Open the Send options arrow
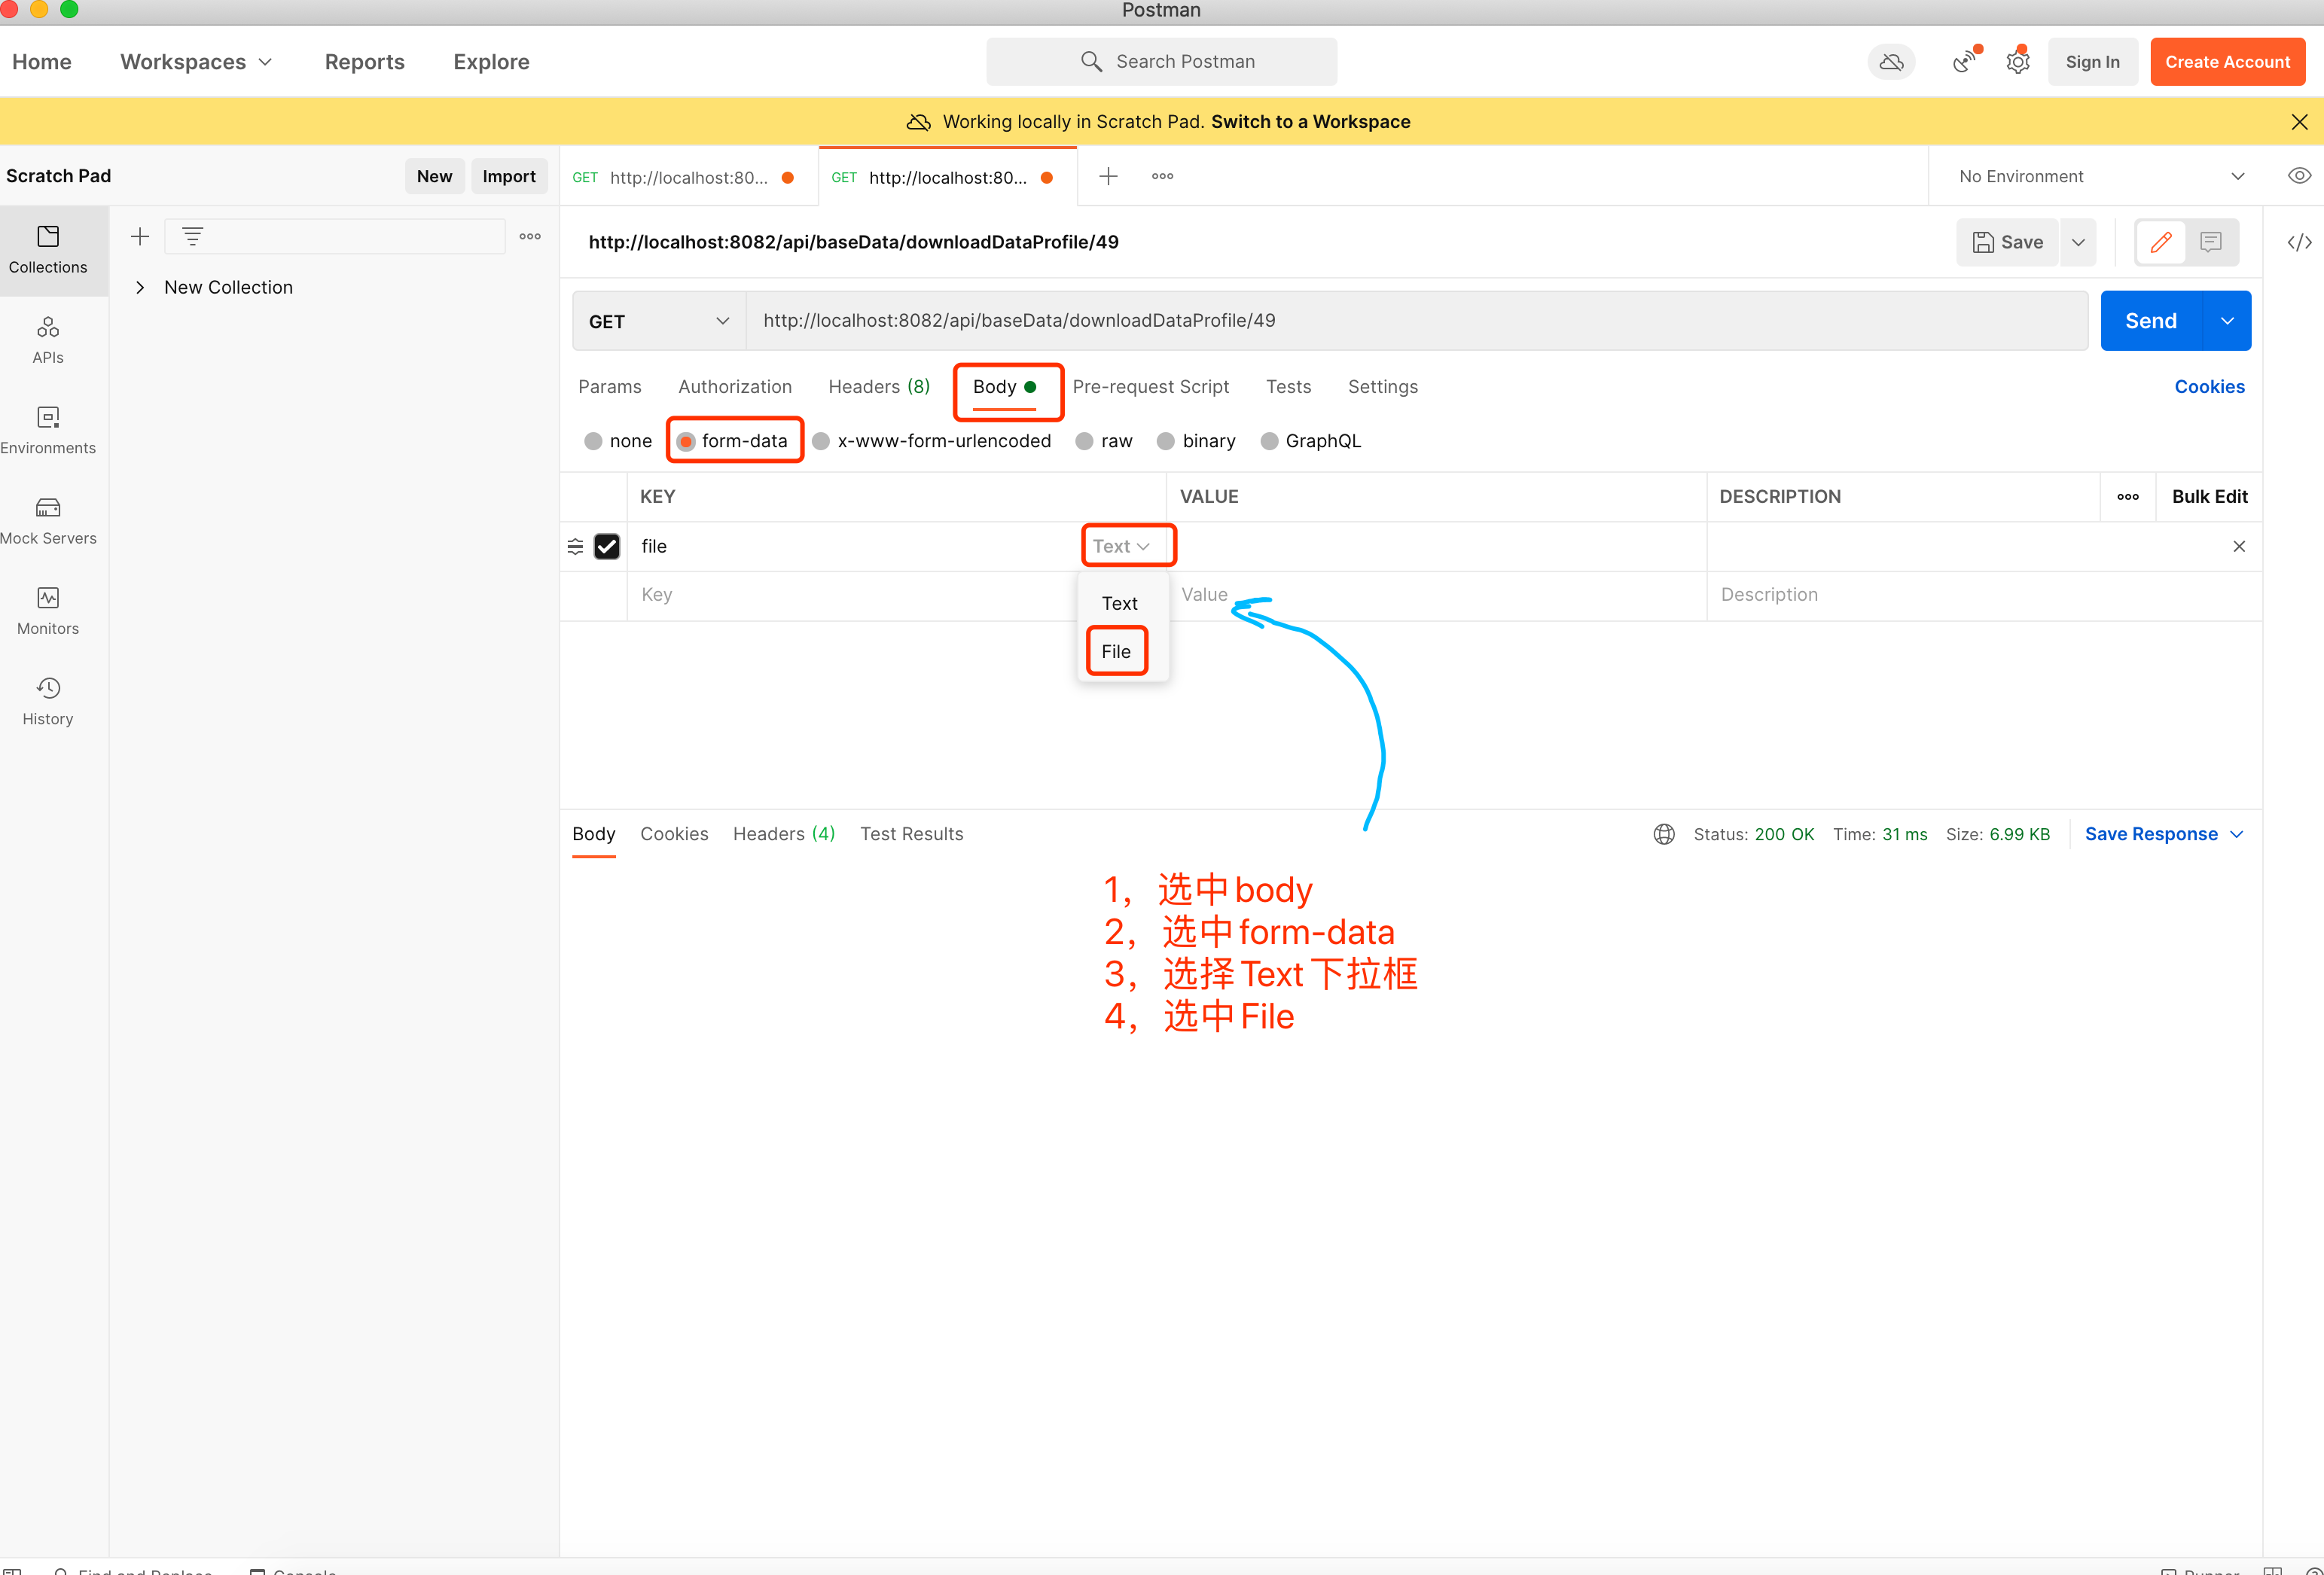2324x1575 pixels. coord(2227,321)
